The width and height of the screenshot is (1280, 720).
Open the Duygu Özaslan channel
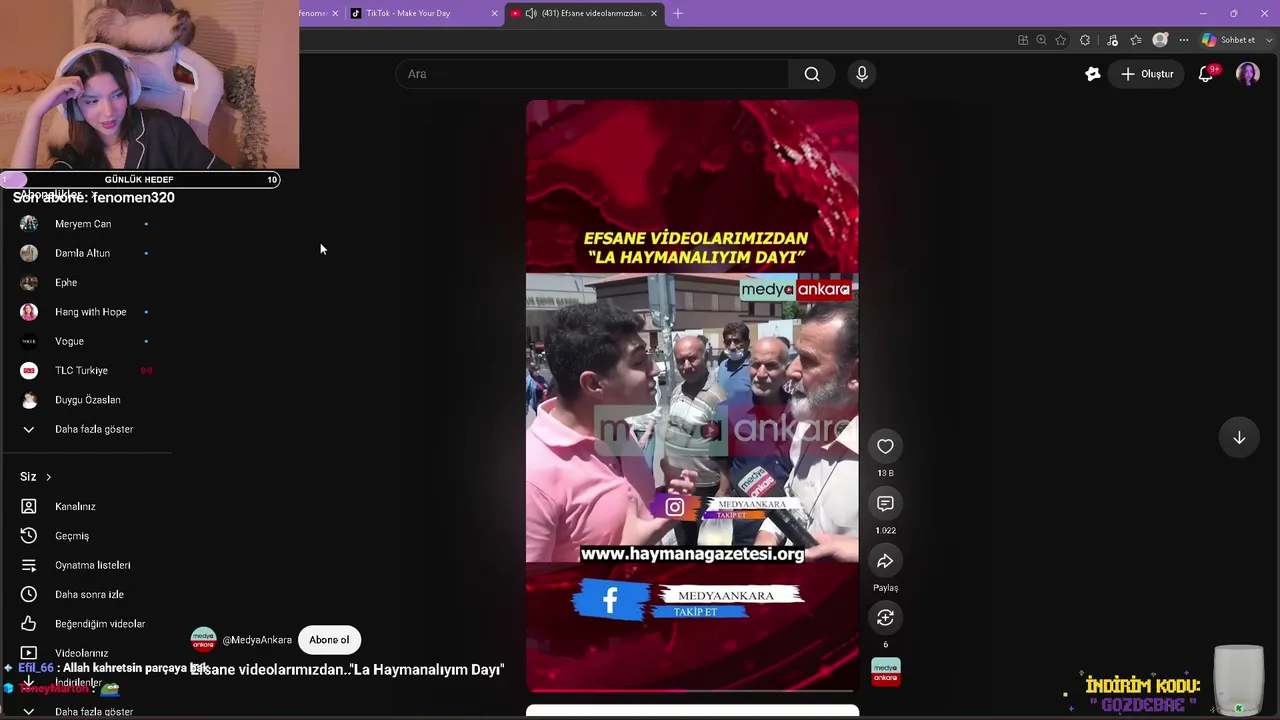[86, 400]
